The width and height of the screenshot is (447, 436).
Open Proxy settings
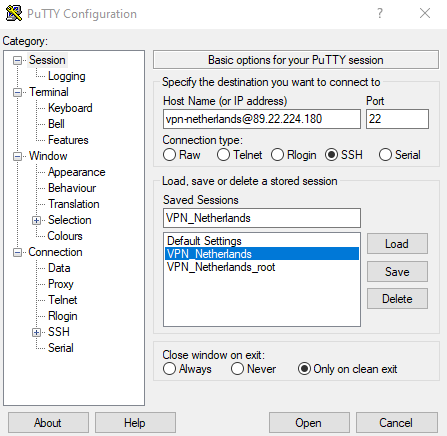(x=60, y=284)
